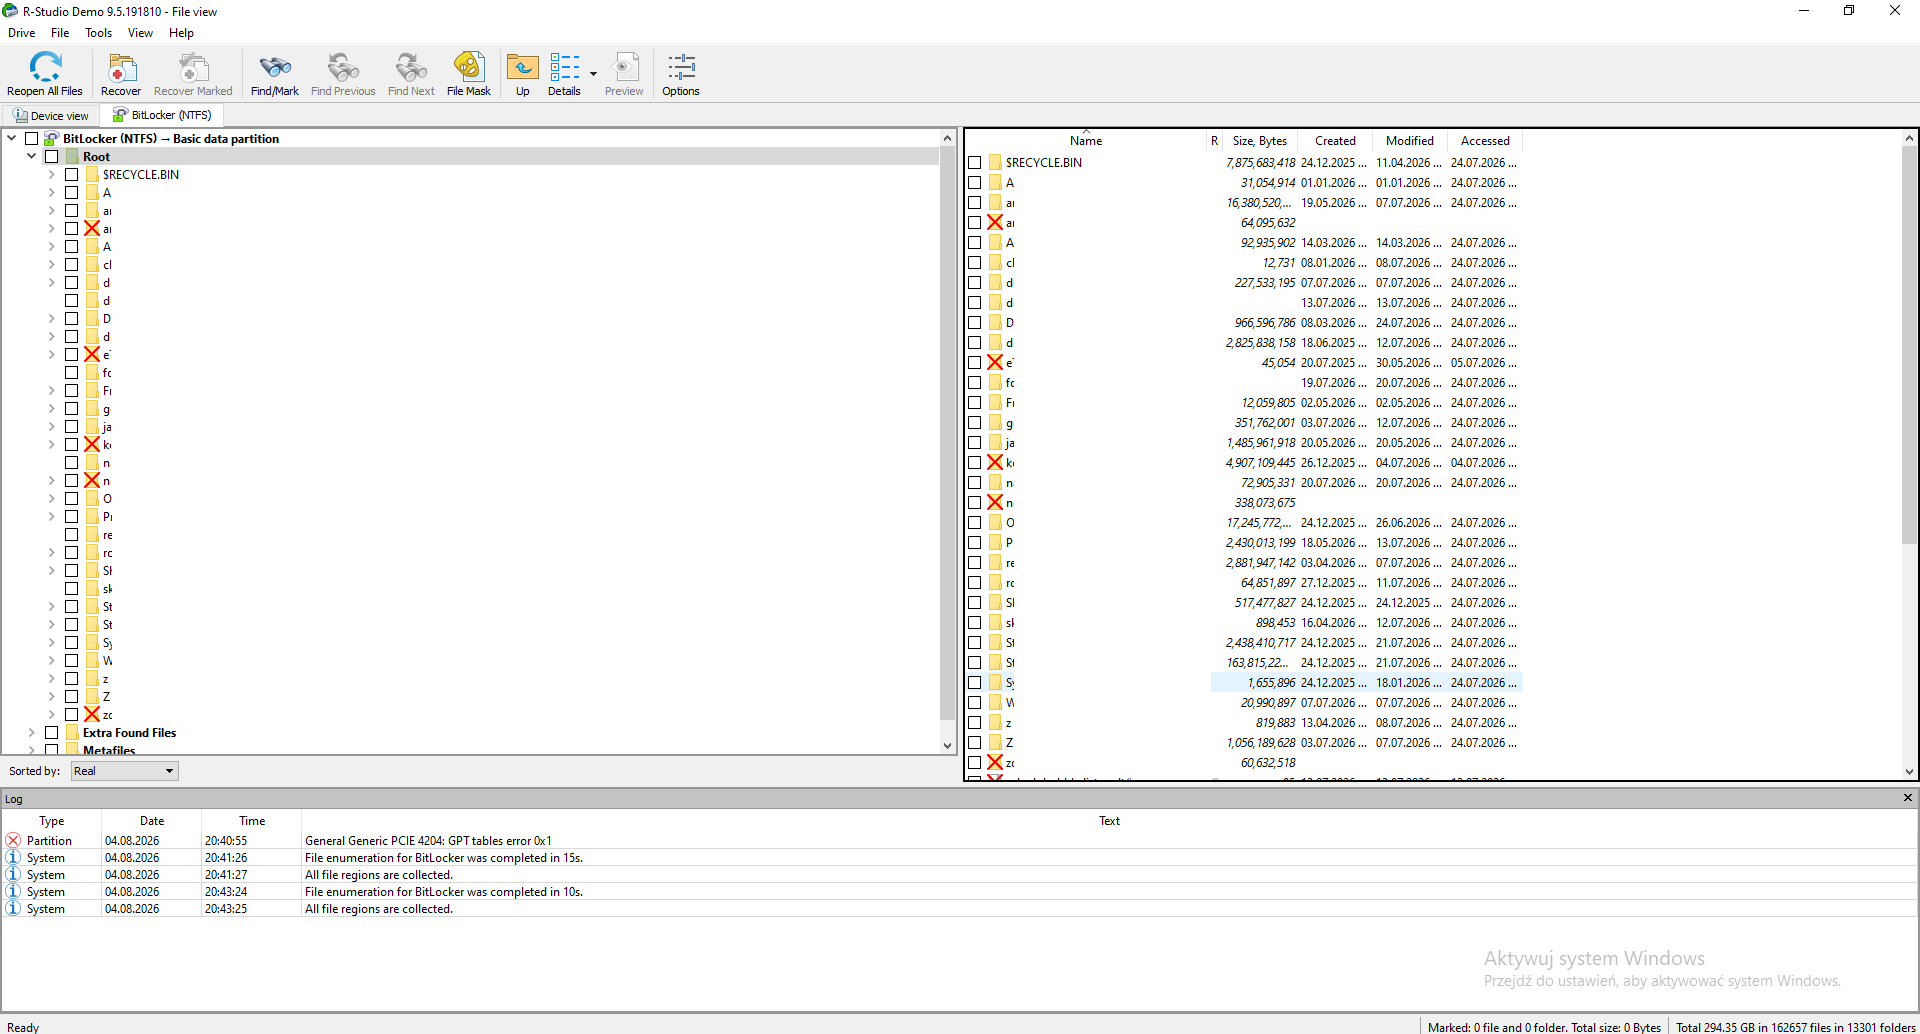Click the Preview toolbar icon
1920x1034 pixels.
624,67
